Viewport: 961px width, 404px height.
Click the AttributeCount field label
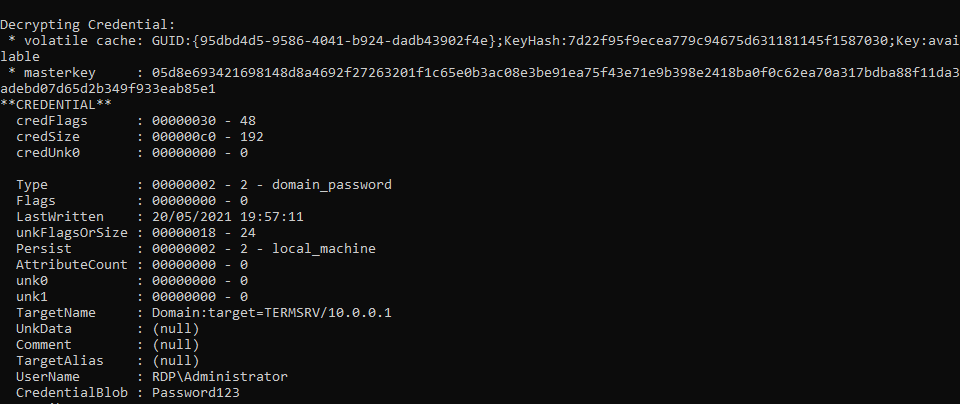[x=70, y=264]
